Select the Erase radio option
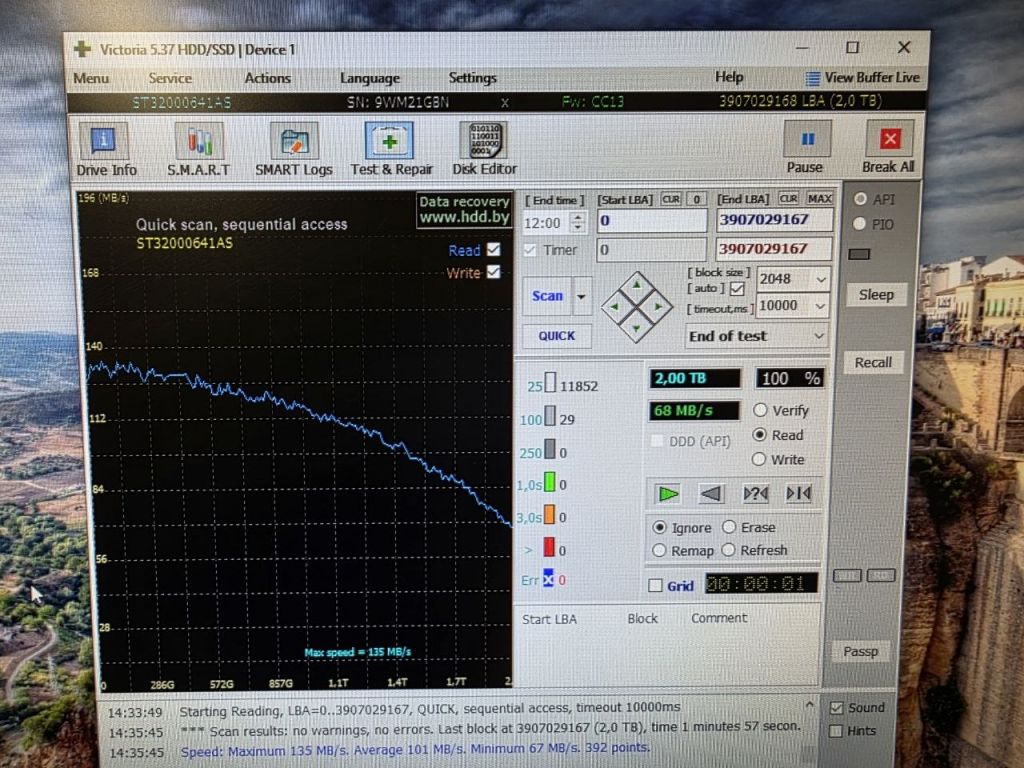This screenshot has height=768, width=1024. point(729,527)
